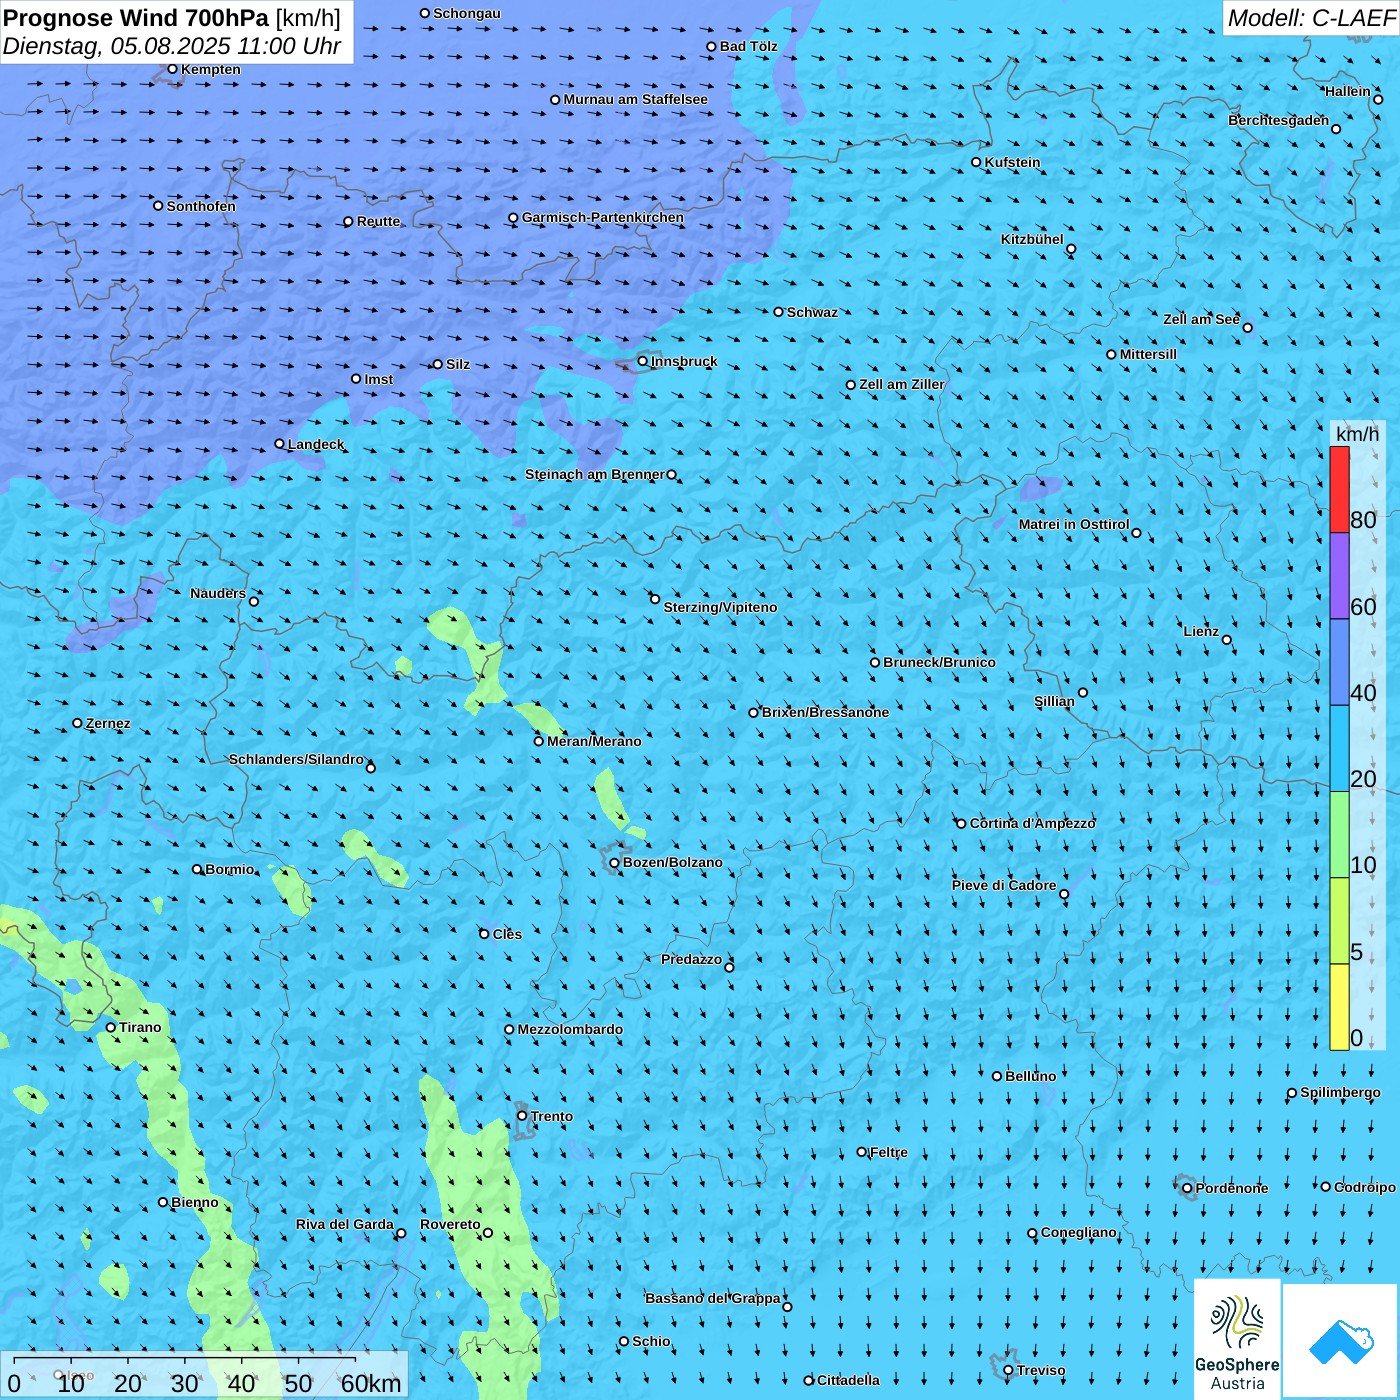Click the Kitzbühel label
Viewport: 1400px width, 1400px height.
[1032, 239]
